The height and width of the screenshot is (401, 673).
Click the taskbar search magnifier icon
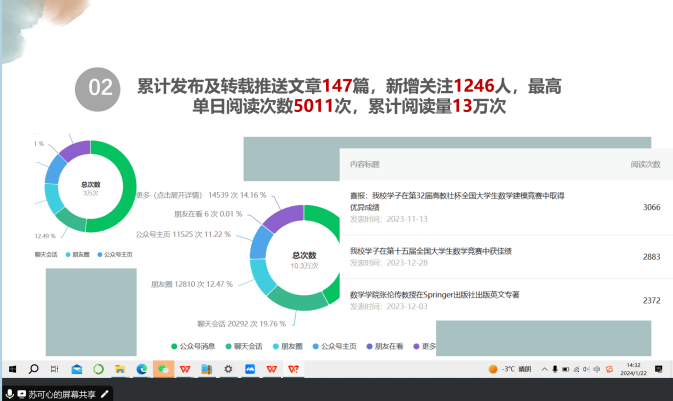(33, 369)
